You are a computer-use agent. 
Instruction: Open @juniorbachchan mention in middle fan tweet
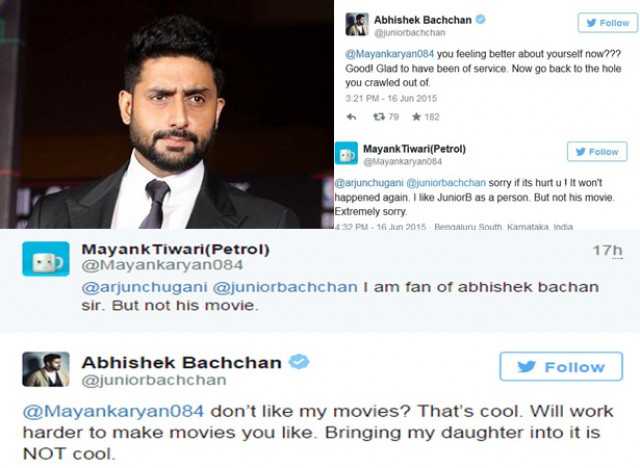[285, 287]
